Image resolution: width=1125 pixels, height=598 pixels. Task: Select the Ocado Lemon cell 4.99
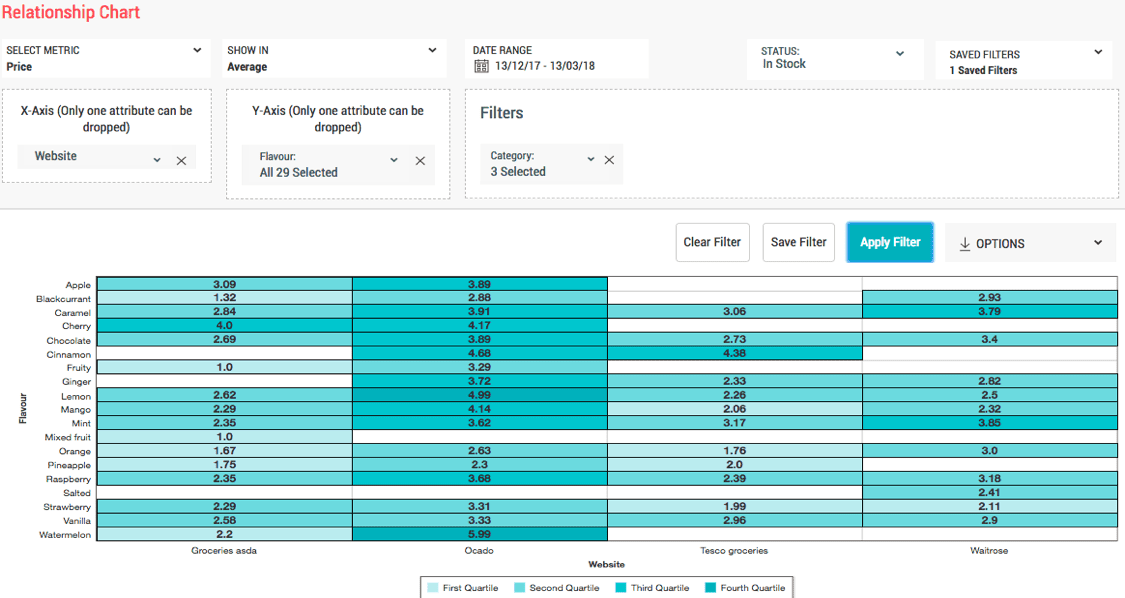coord(480,395)
